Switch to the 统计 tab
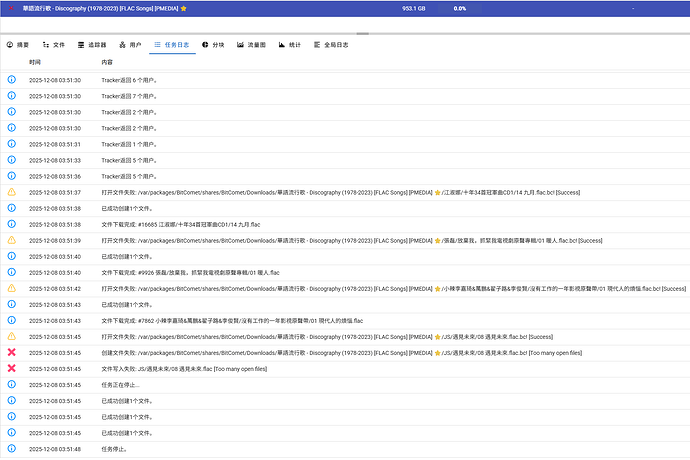The width and height of the screenshot is (690, 460). click(x=289, y=45)
